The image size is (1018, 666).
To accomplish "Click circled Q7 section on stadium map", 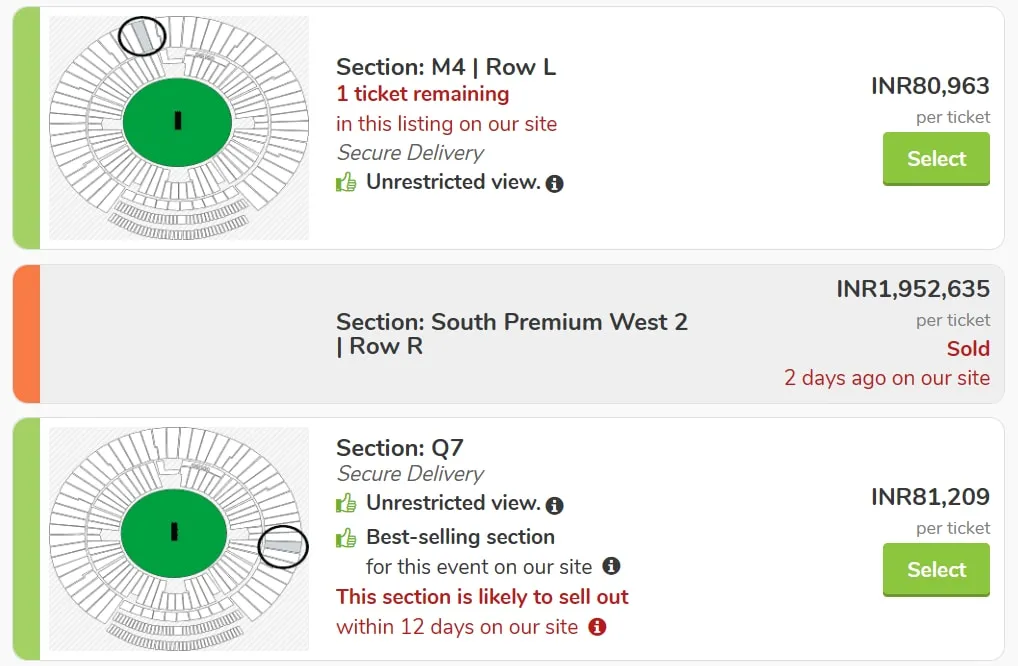I will pos(283,547).
